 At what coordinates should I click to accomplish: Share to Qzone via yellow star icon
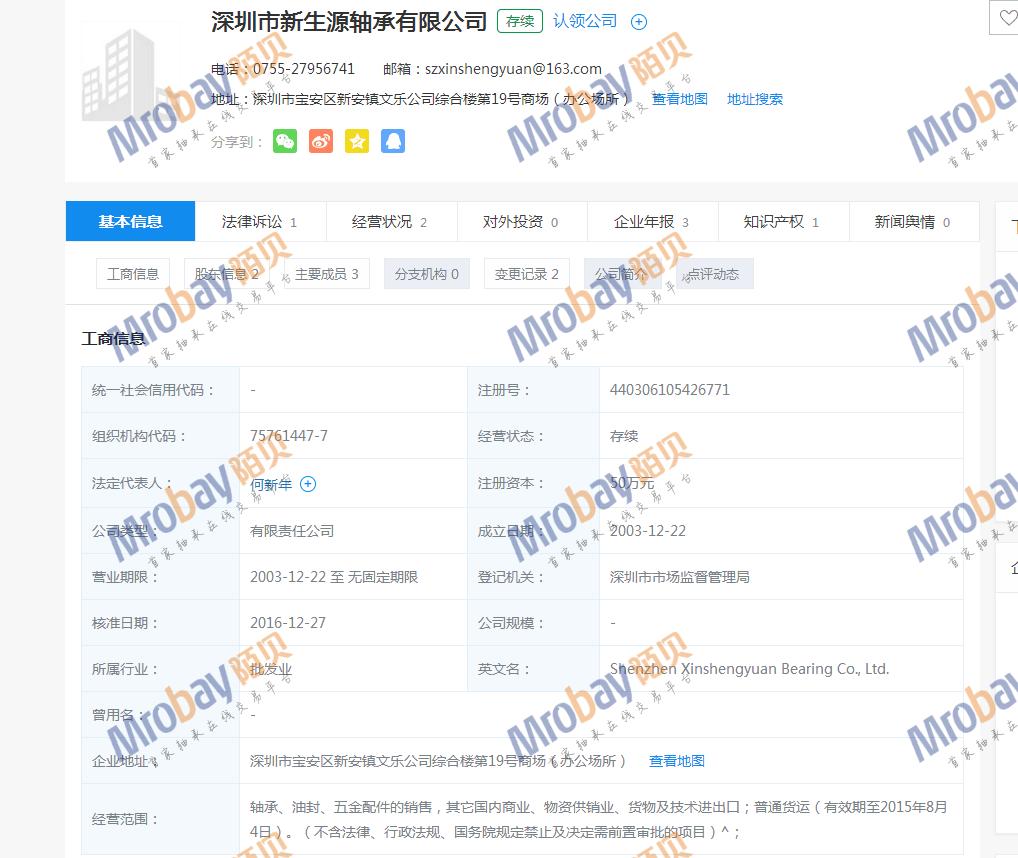click(357, 141)
